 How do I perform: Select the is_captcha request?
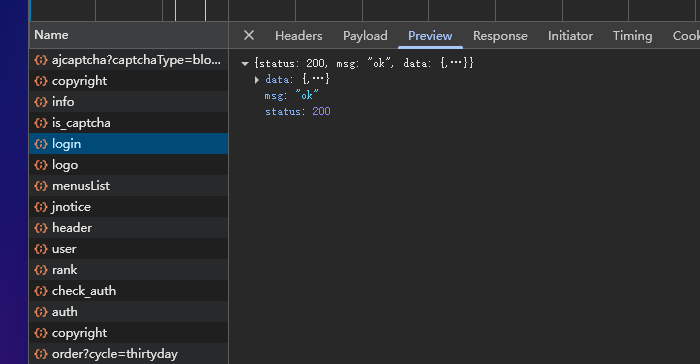(129, 123)
